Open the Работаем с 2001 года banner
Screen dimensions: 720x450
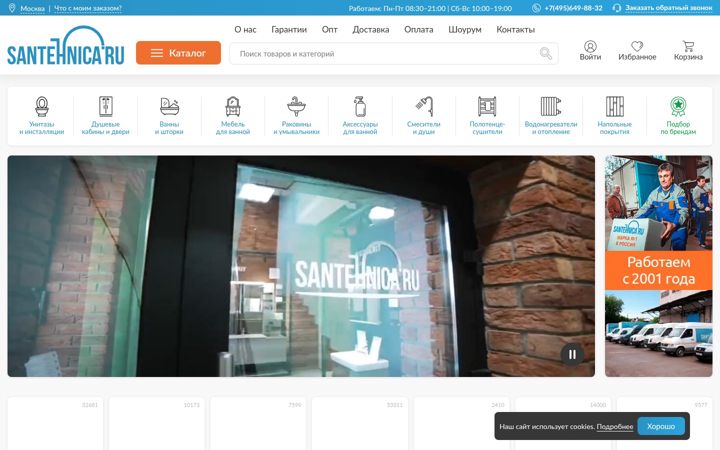coord(658,266)
